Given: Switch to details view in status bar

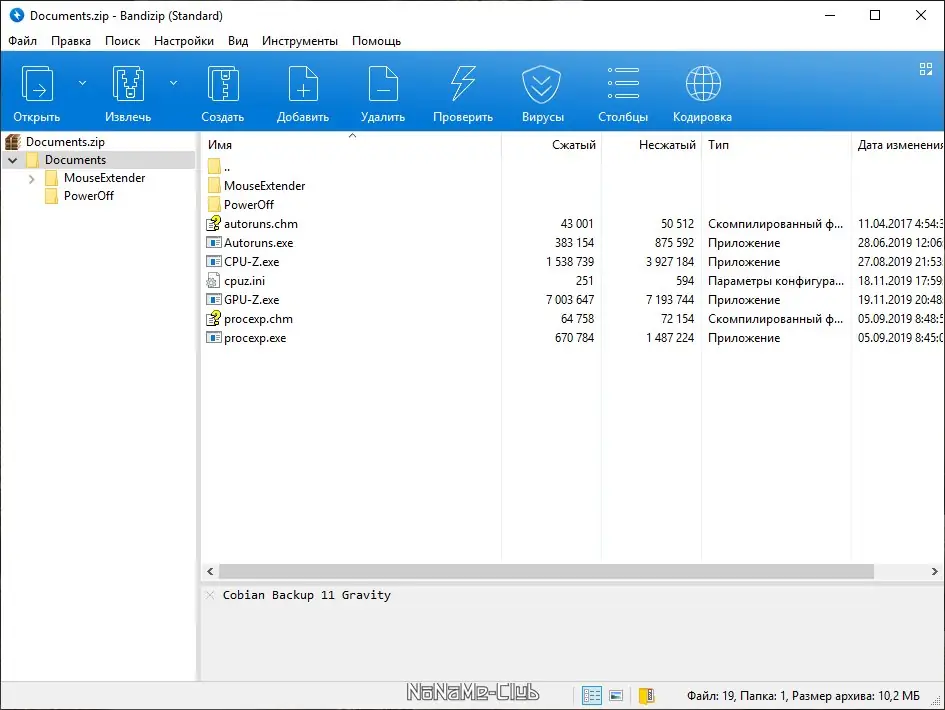Looking at the screenshot, I should pos(592,696).
